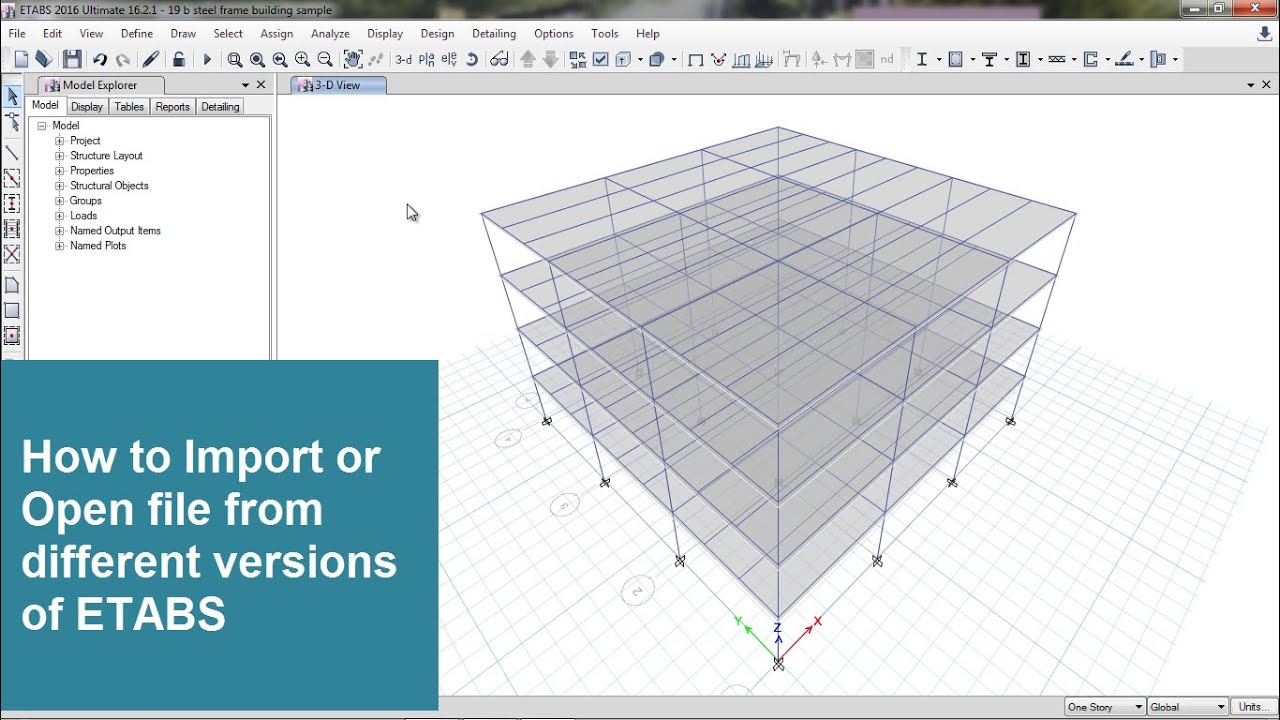Toggle perspective view eyeglasses icon

tap(498, 60)
